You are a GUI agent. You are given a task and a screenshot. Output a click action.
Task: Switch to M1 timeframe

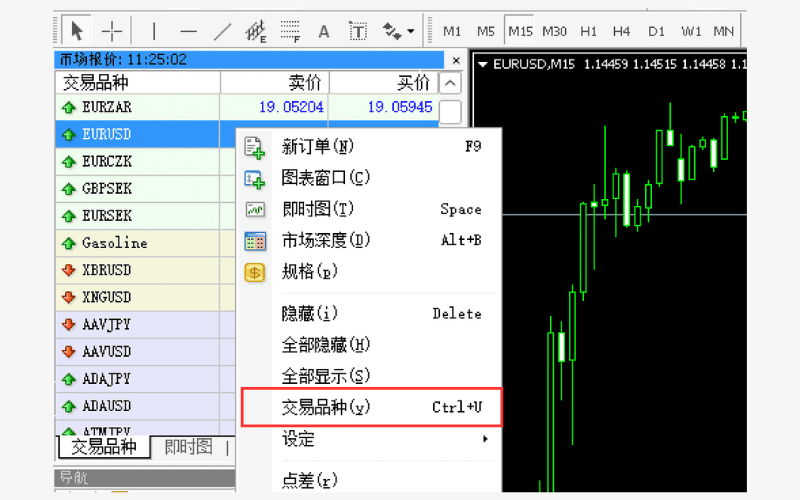pos(452,32)
